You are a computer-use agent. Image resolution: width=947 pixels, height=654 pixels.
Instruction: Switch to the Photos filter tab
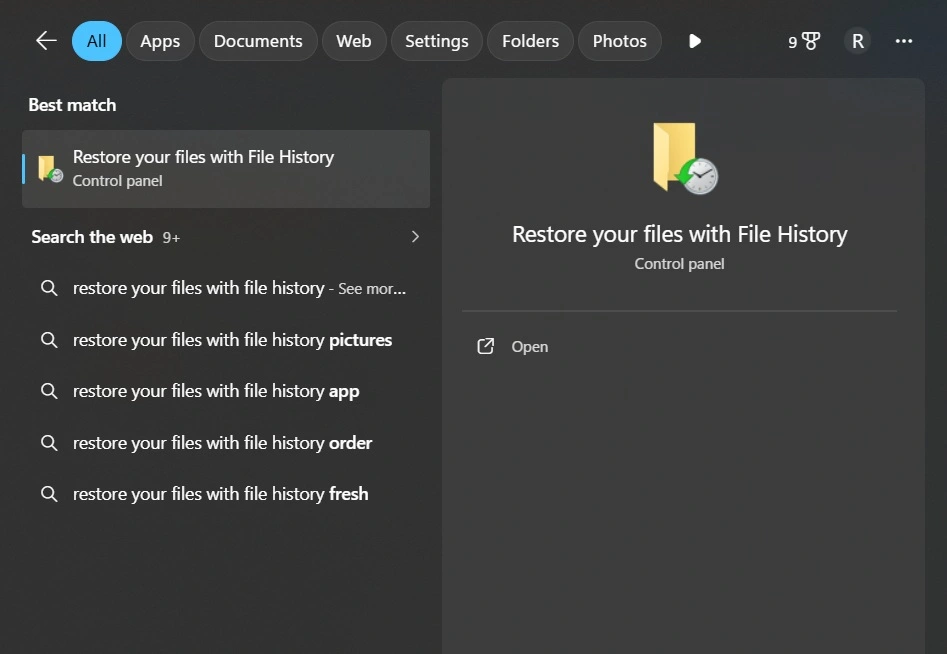coord(620,41)
